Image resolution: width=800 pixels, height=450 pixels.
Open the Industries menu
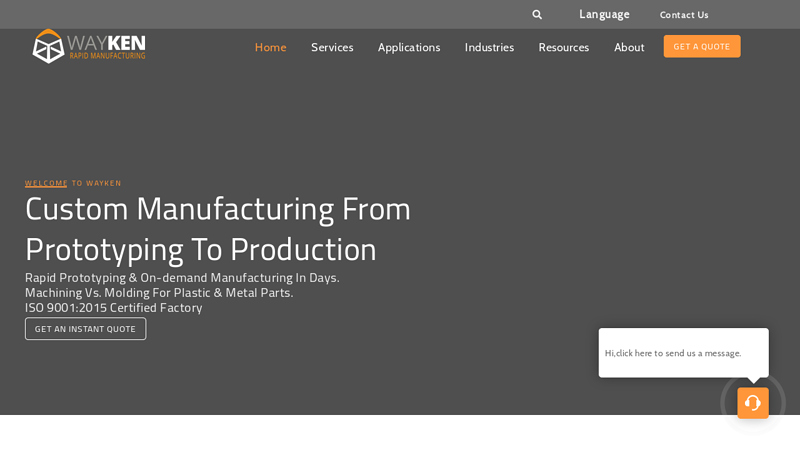(489, 47)
